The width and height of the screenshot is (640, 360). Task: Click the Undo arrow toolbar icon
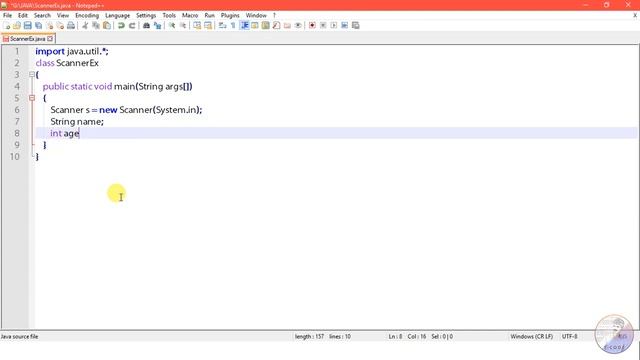tap(121, 25)
